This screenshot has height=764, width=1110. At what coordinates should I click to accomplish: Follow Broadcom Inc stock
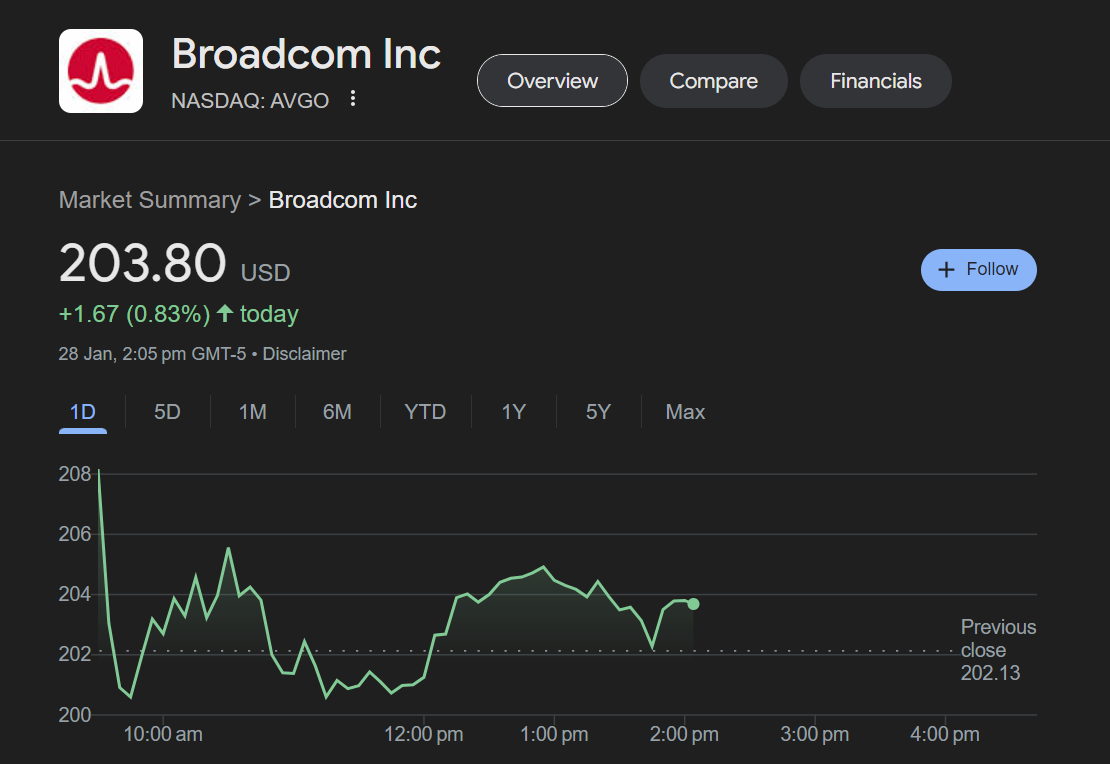pos(978,270)
